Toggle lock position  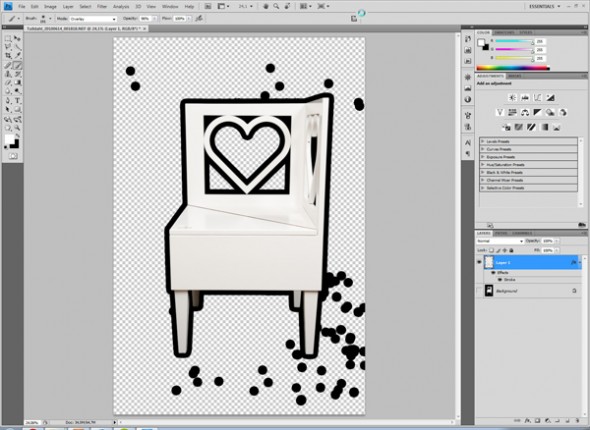505,250
